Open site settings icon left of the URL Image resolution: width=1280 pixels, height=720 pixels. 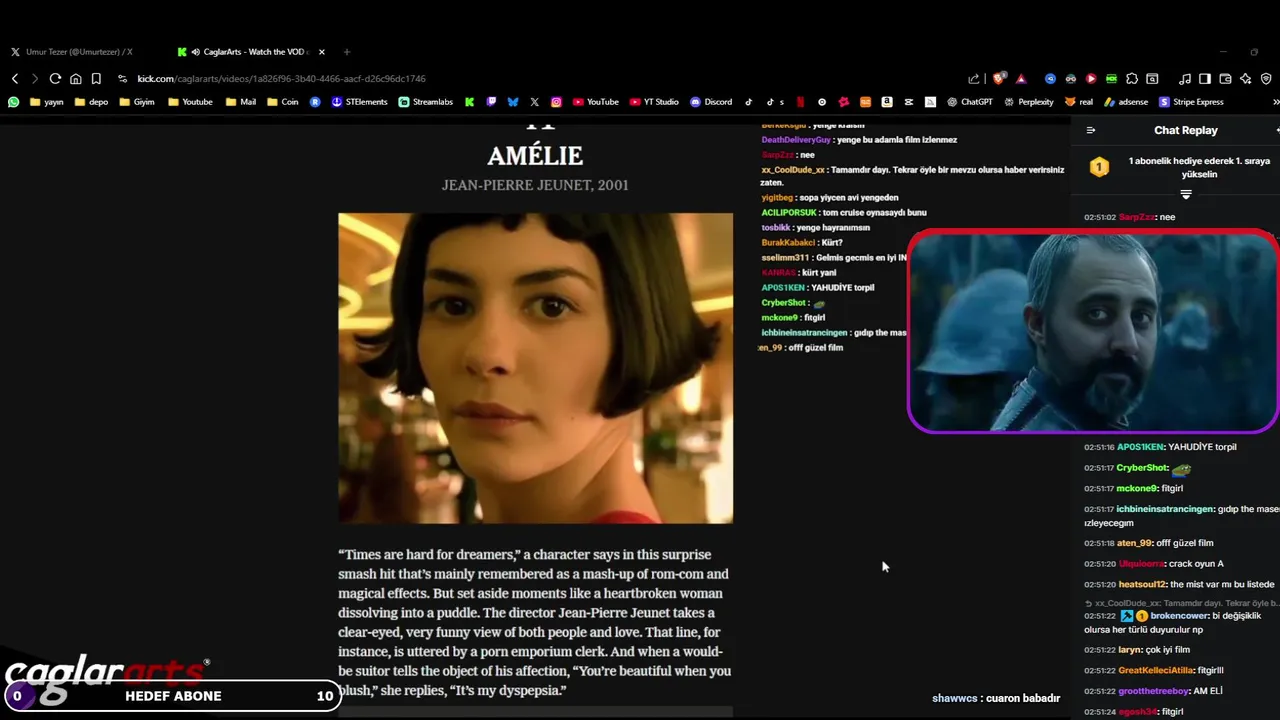point(122,79)
